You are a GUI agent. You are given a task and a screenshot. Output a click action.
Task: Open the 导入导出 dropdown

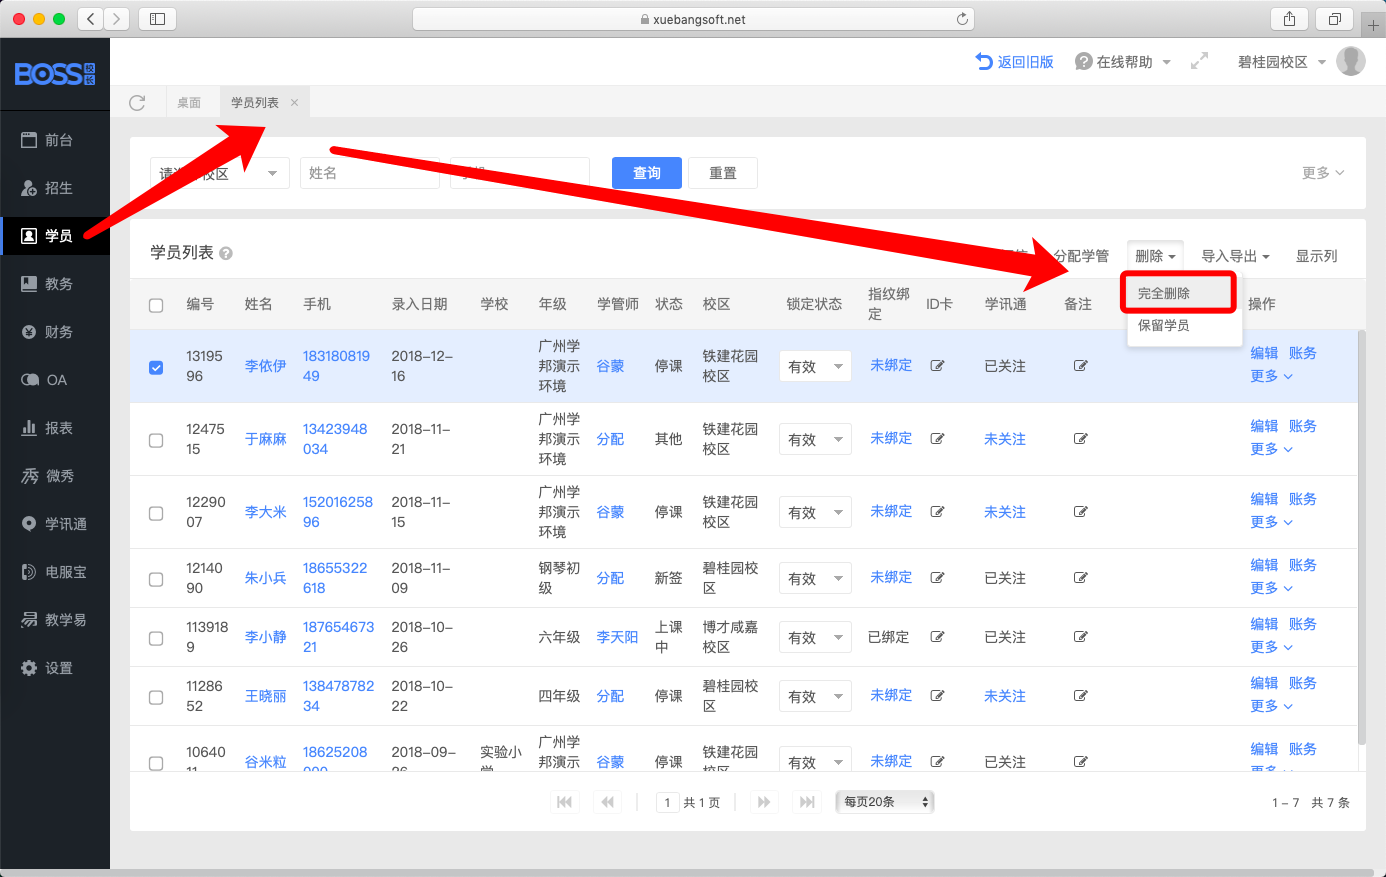coord(1235,256)
